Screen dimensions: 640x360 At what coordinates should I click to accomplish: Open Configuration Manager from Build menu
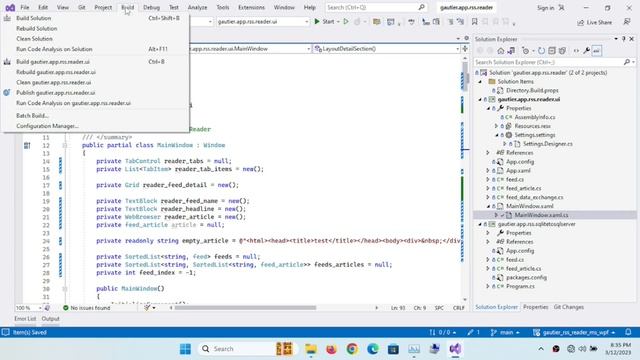pyautogui.click(x=95, y=126)
